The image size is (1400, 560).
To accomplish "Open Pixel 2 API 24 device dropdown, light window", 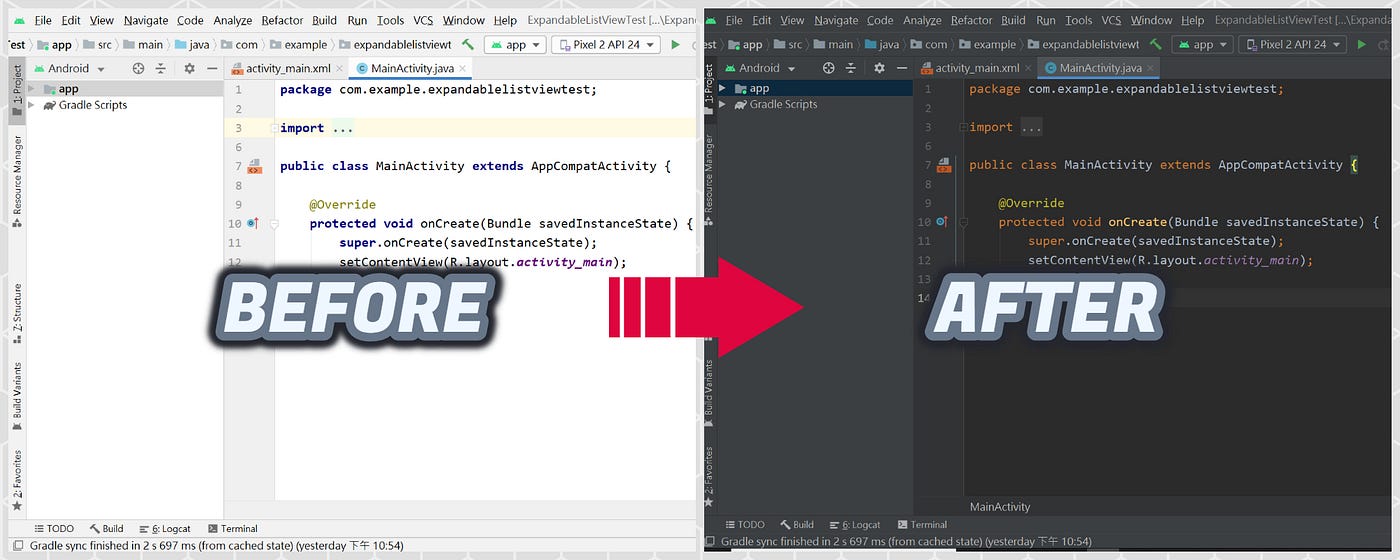I will (606, 44).
